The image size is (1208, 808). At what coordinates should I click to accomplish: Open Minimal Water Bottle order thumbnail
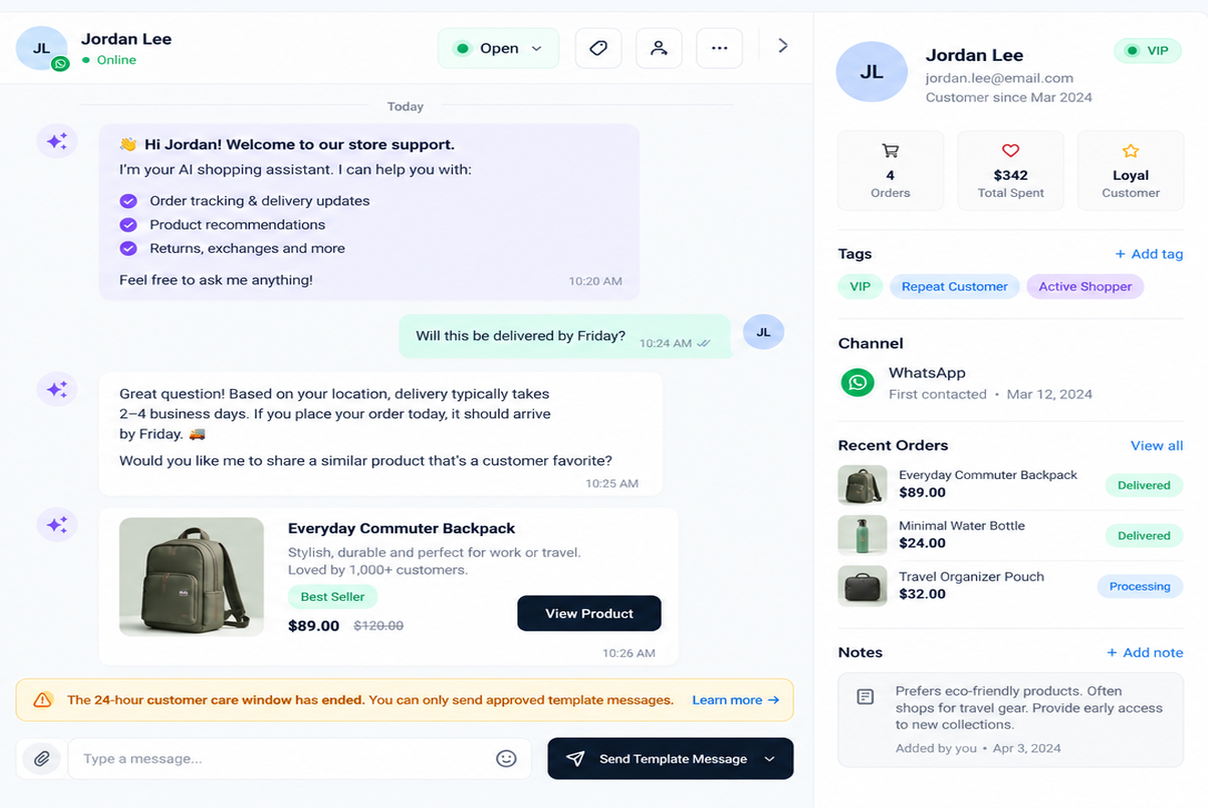pos(862,535)
